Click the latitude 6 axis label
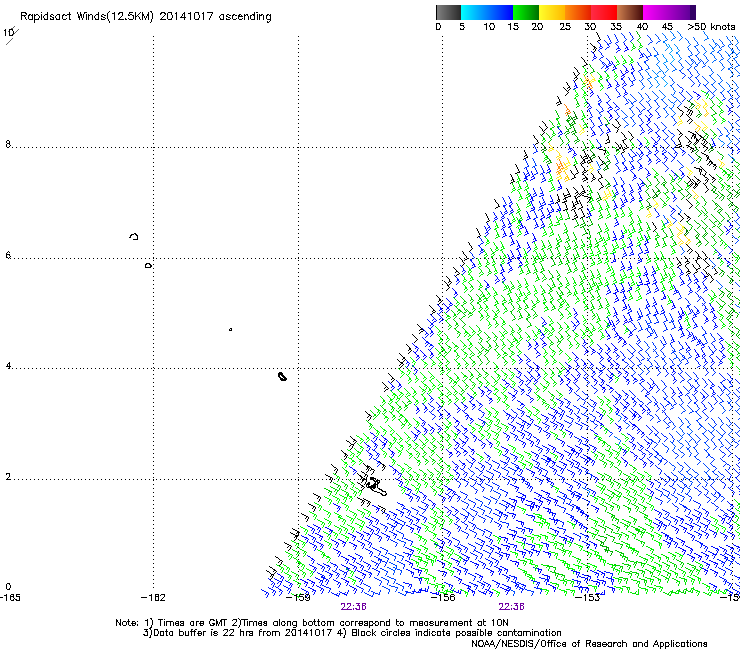 pos(8,255)
